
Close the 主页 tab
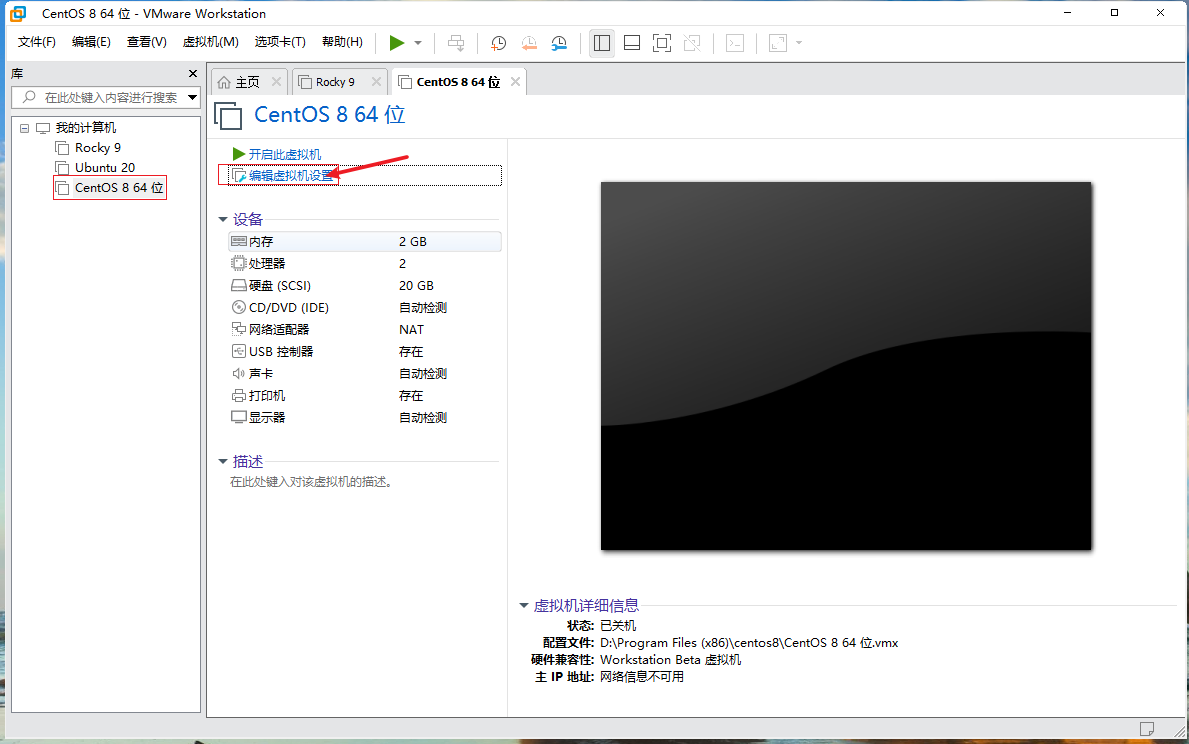pyautogui.click(x=276, y=81)
